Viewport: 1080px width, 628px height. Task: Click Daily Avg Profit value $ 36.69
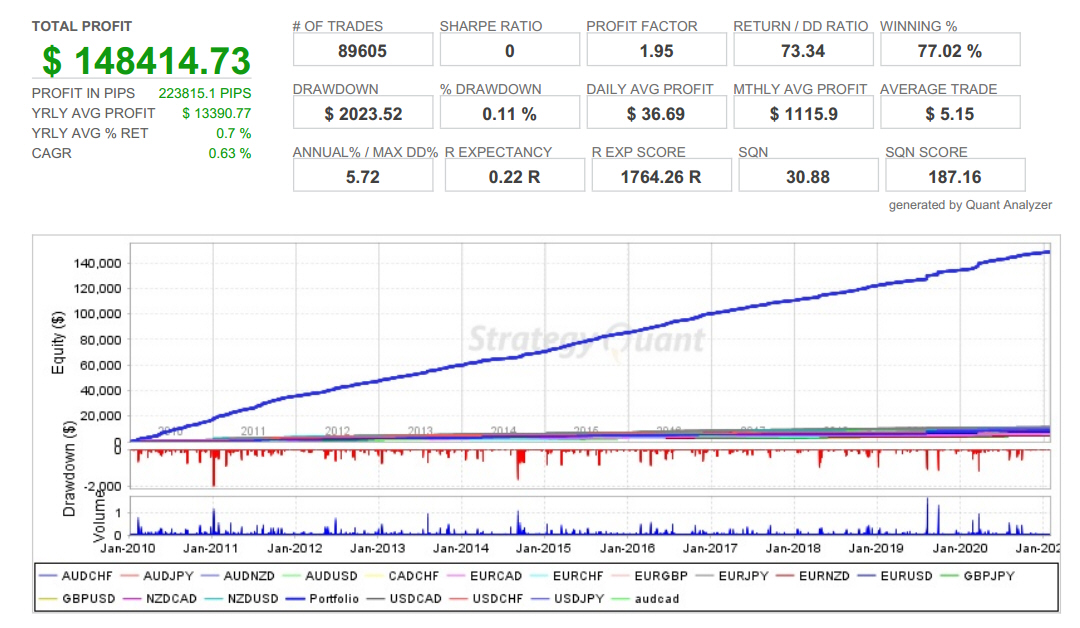tap(656, 114)
